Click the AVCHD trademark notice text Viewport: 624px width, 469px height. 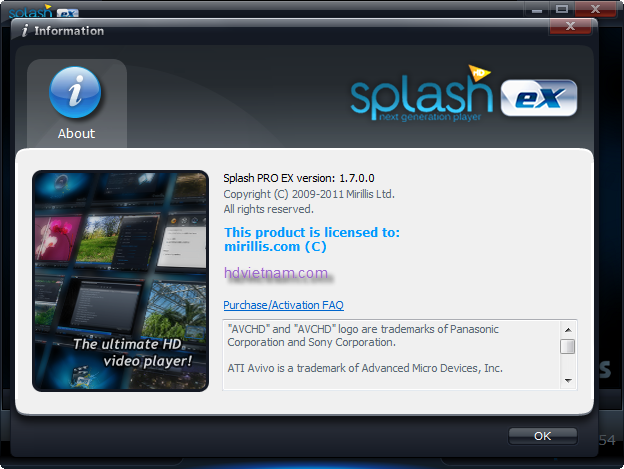pyautogui.click(x=363, y=336)
